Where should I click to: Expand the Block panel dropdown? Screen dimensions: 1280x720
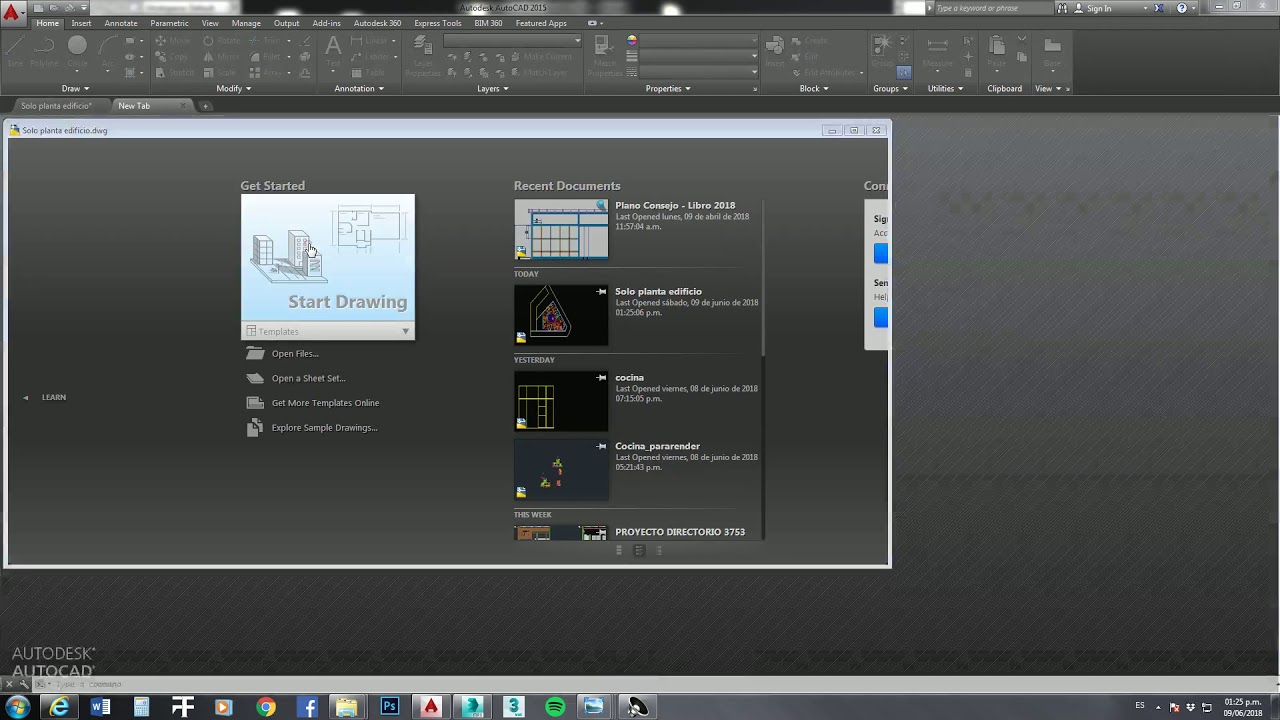[813, 88]
